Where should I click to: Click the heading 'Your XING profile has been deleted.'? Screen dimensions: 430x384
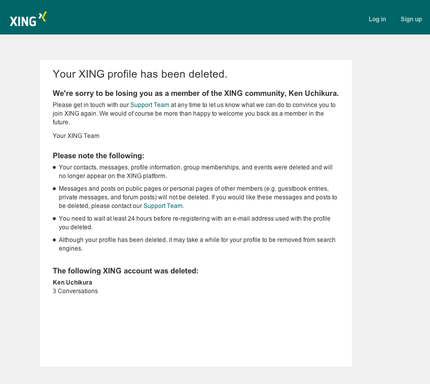click(x=140, y=74)
